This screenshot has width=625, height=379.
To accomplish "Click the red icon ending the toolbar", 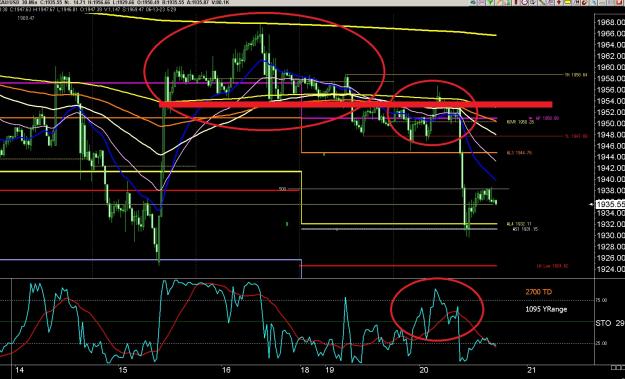I will (619, 2).
